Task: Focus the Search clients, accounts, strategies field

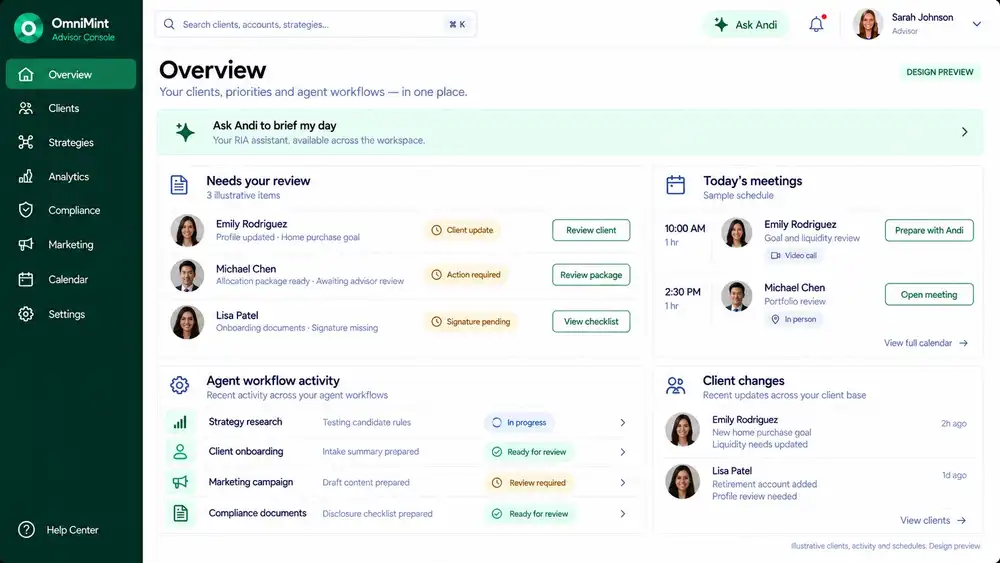Action: coord(316,24)
